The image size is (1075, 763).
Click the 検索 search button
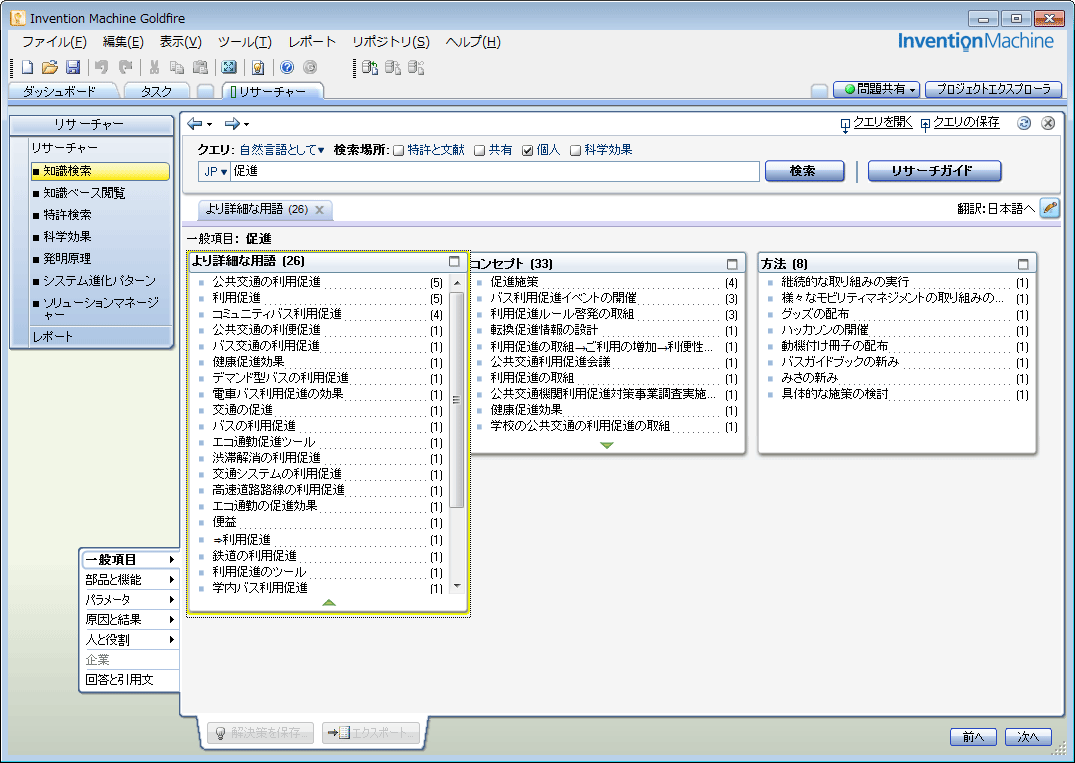[804, 171]
